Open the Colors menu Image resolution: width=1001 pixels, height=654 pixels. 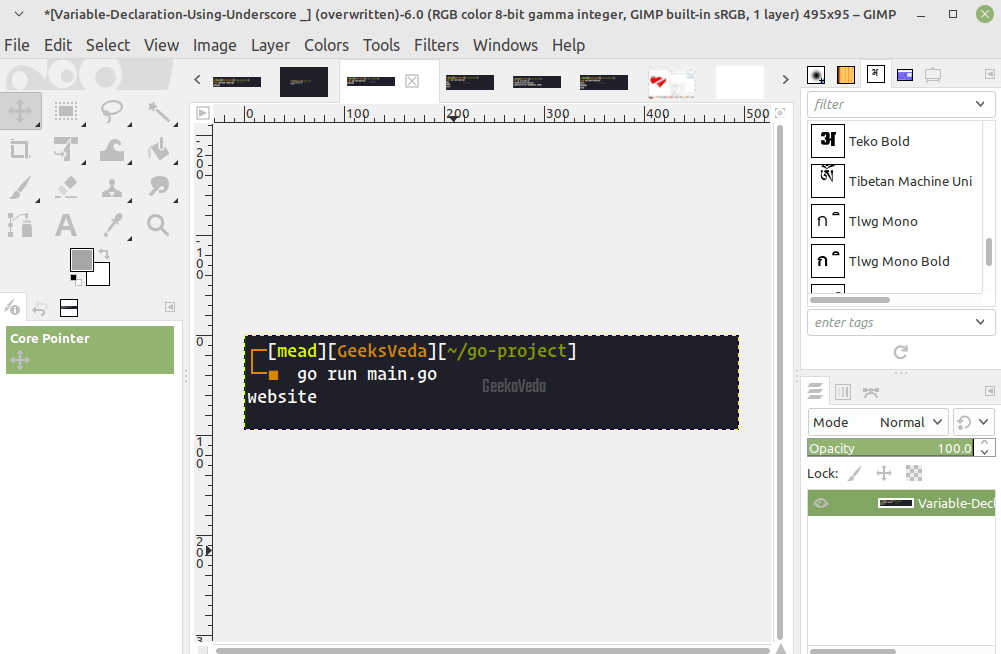[x=326, y=45]
